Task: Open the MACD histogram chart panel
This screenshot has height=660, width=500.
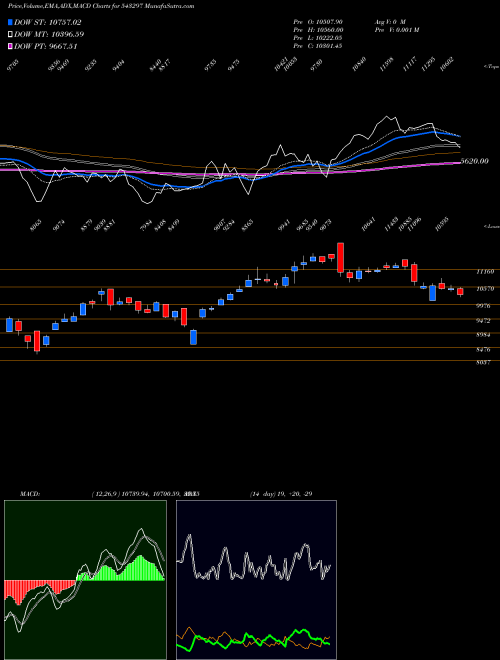Action: point(85,580)
